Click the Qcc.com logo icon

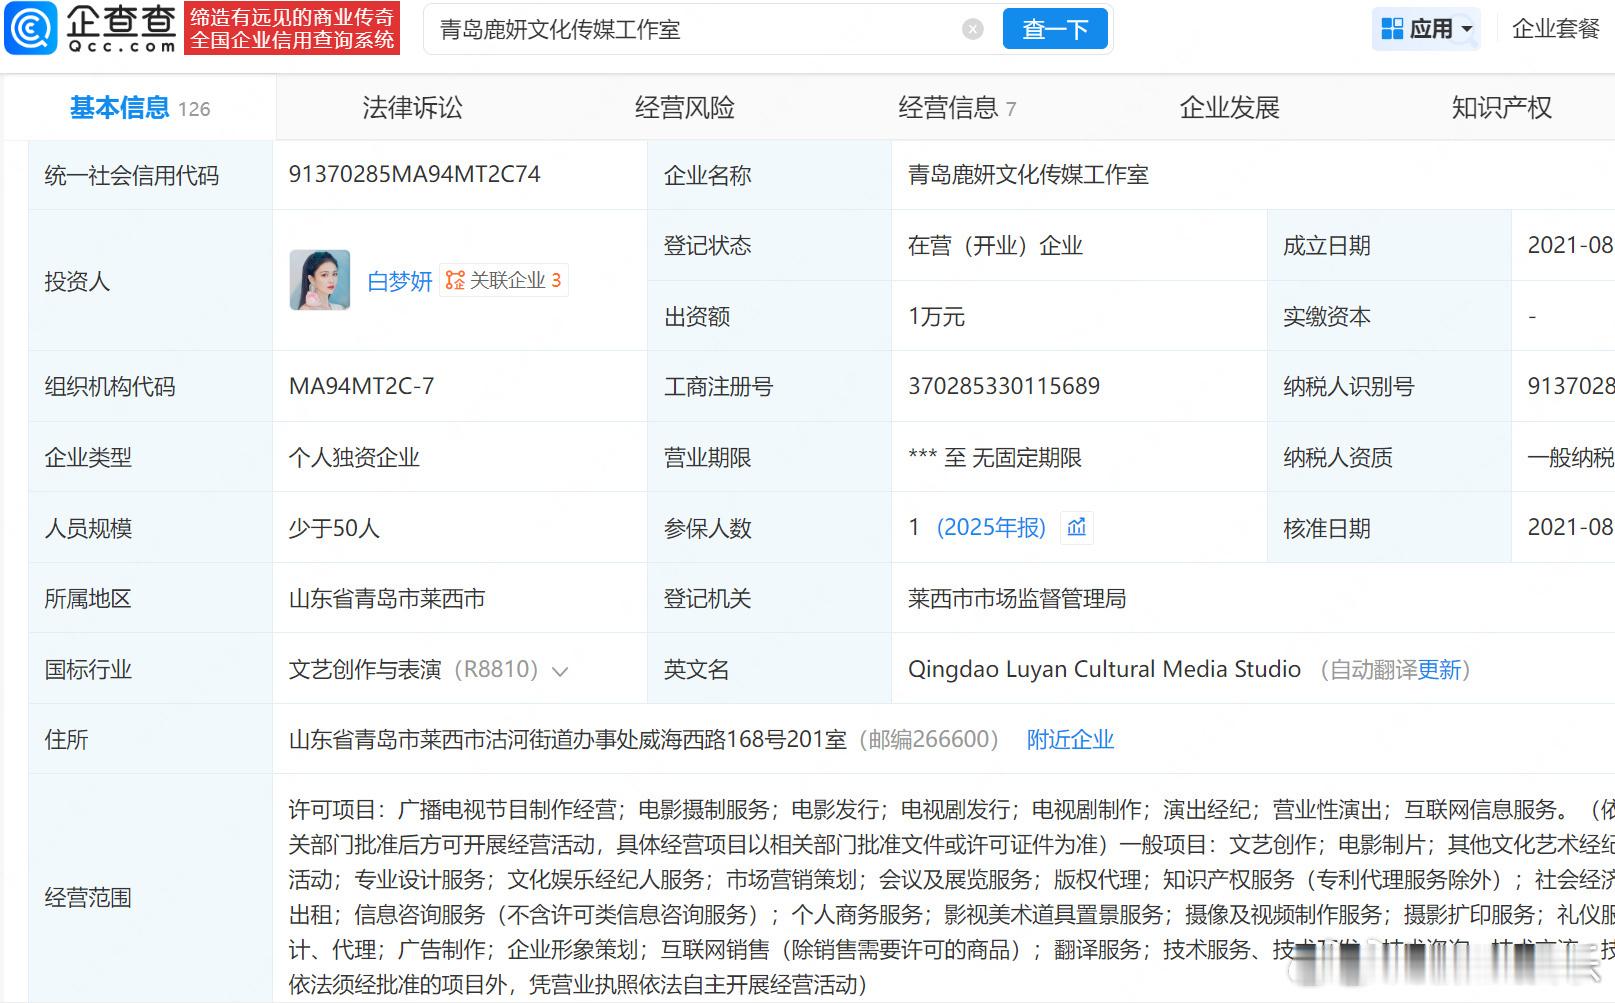[31, 28]
